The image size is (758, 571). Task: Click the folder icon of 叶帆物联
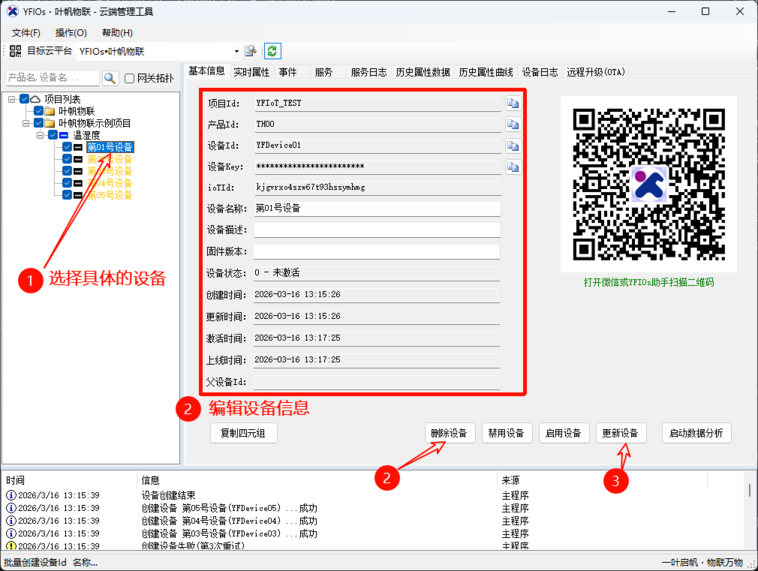click(x=49, y=111)
